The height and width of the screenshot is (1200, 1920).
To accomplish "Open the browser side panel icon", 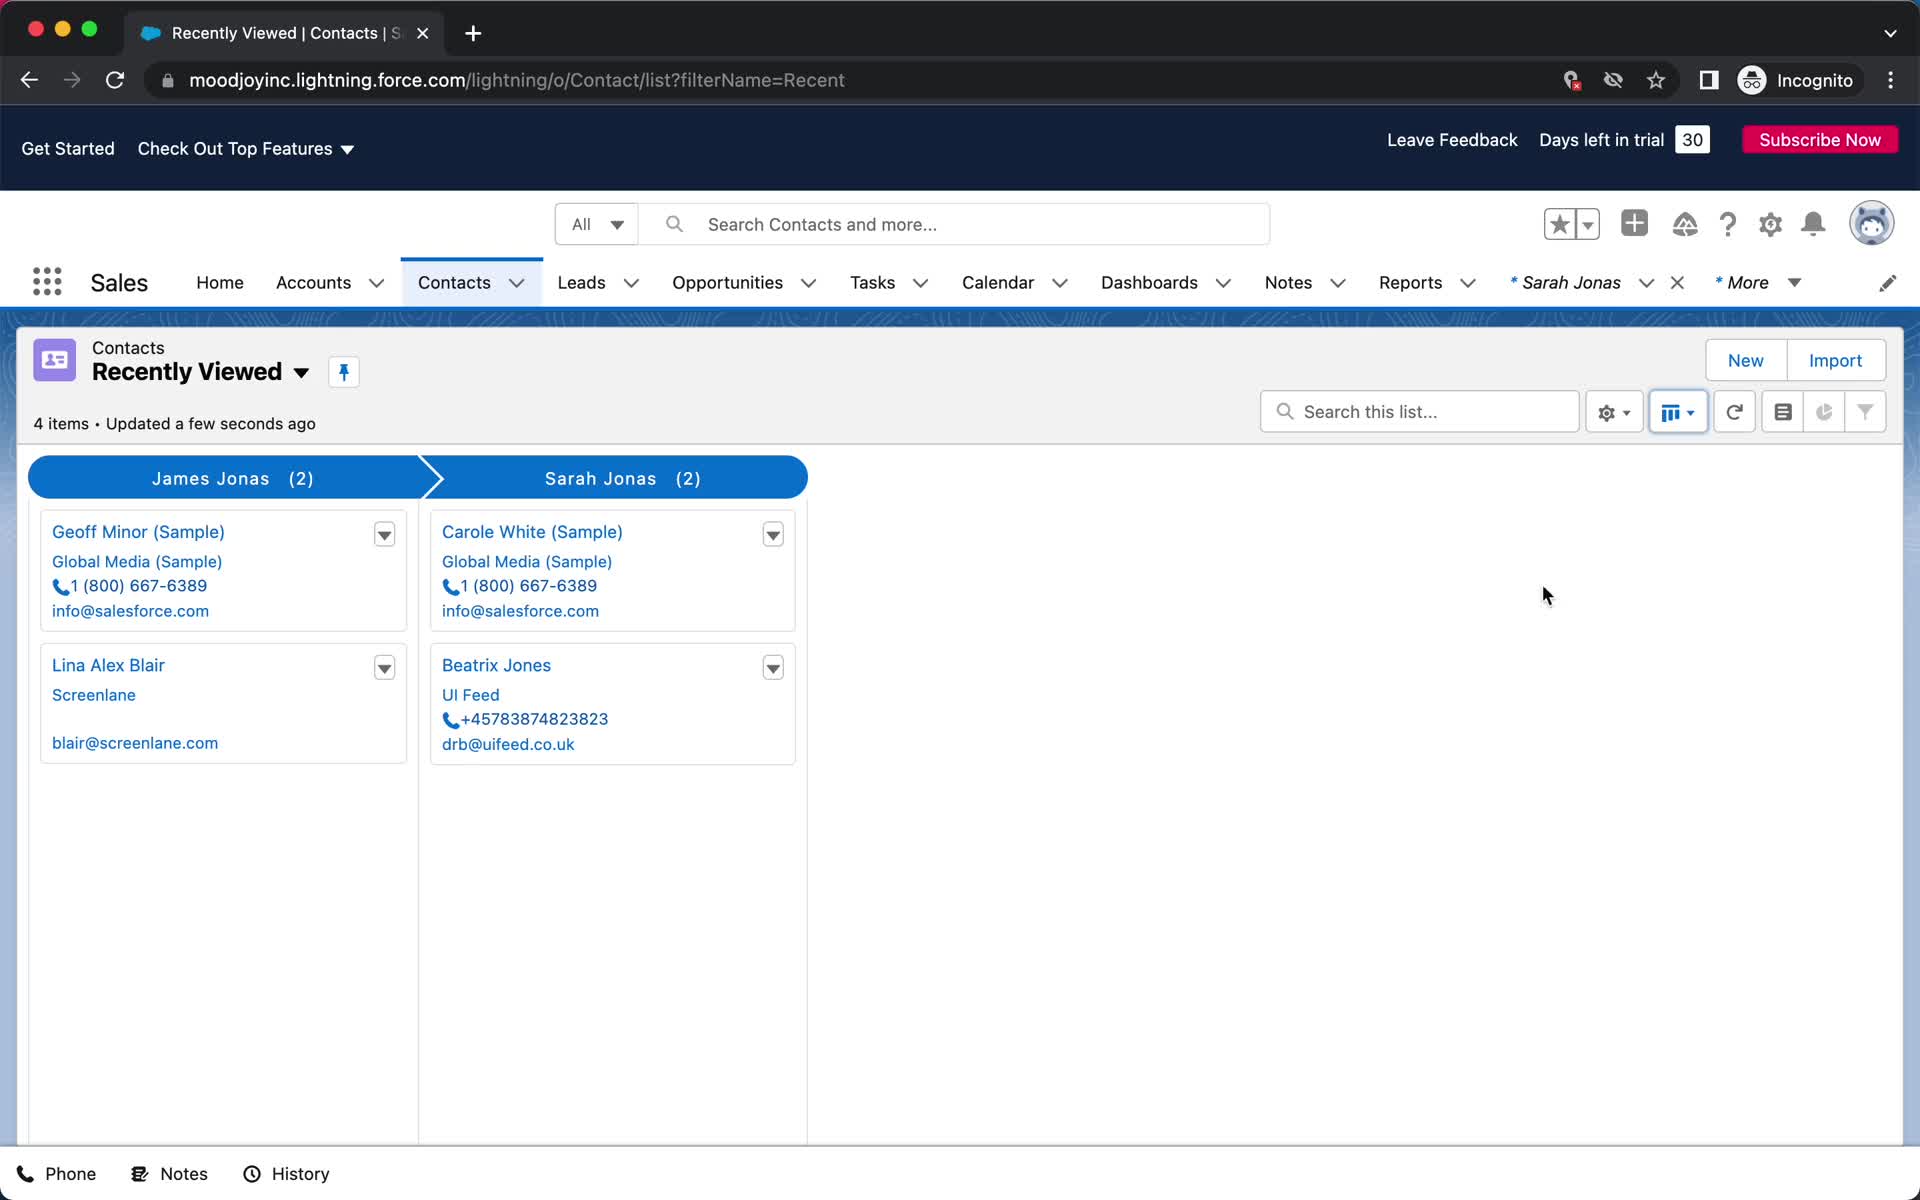I will (1708, 80).
